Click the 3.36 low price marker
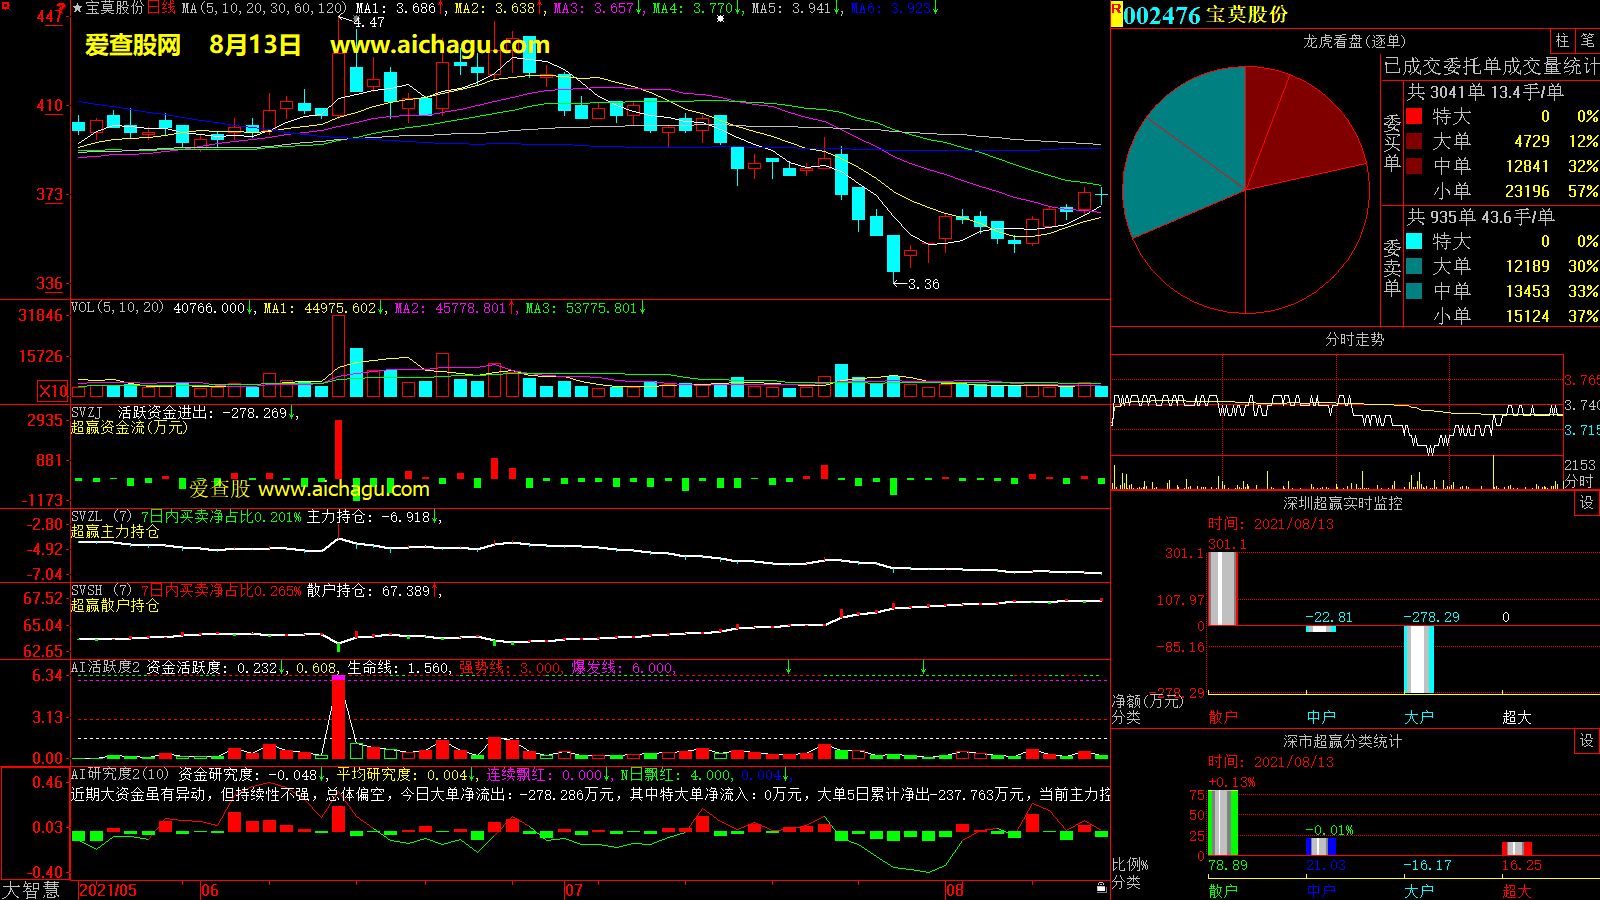This screenshot has width=1600, height=900. (x=922, y=284)
